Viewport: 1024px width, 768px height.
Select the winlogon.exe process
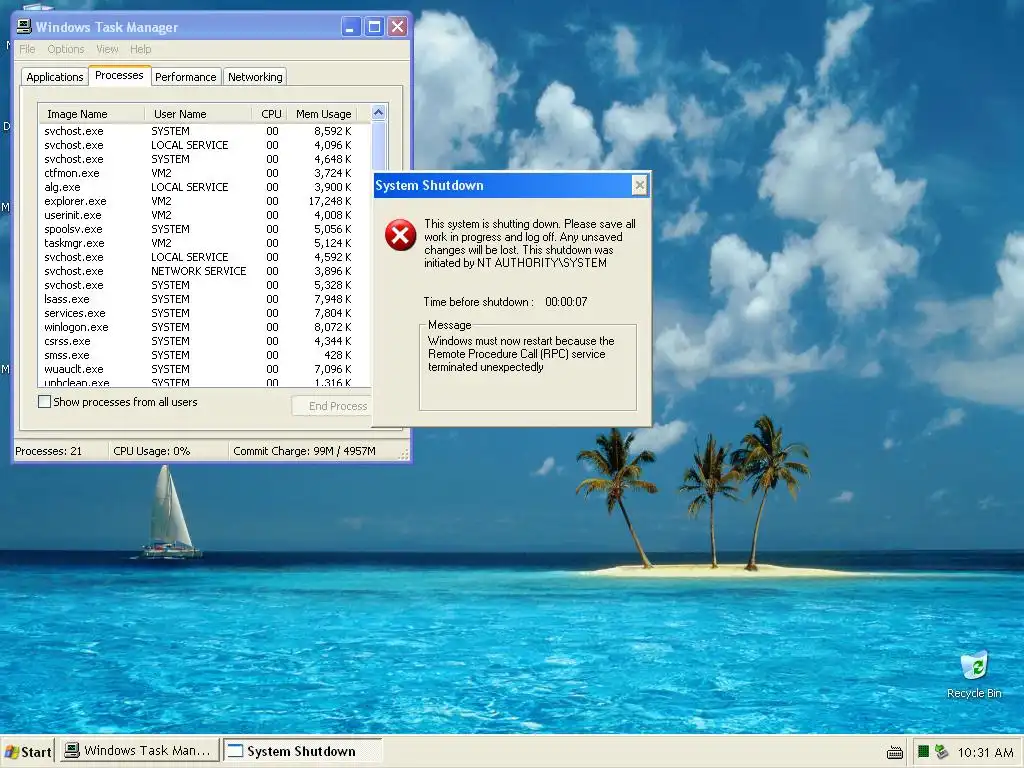pyautogui.click(x=204, y=327)
